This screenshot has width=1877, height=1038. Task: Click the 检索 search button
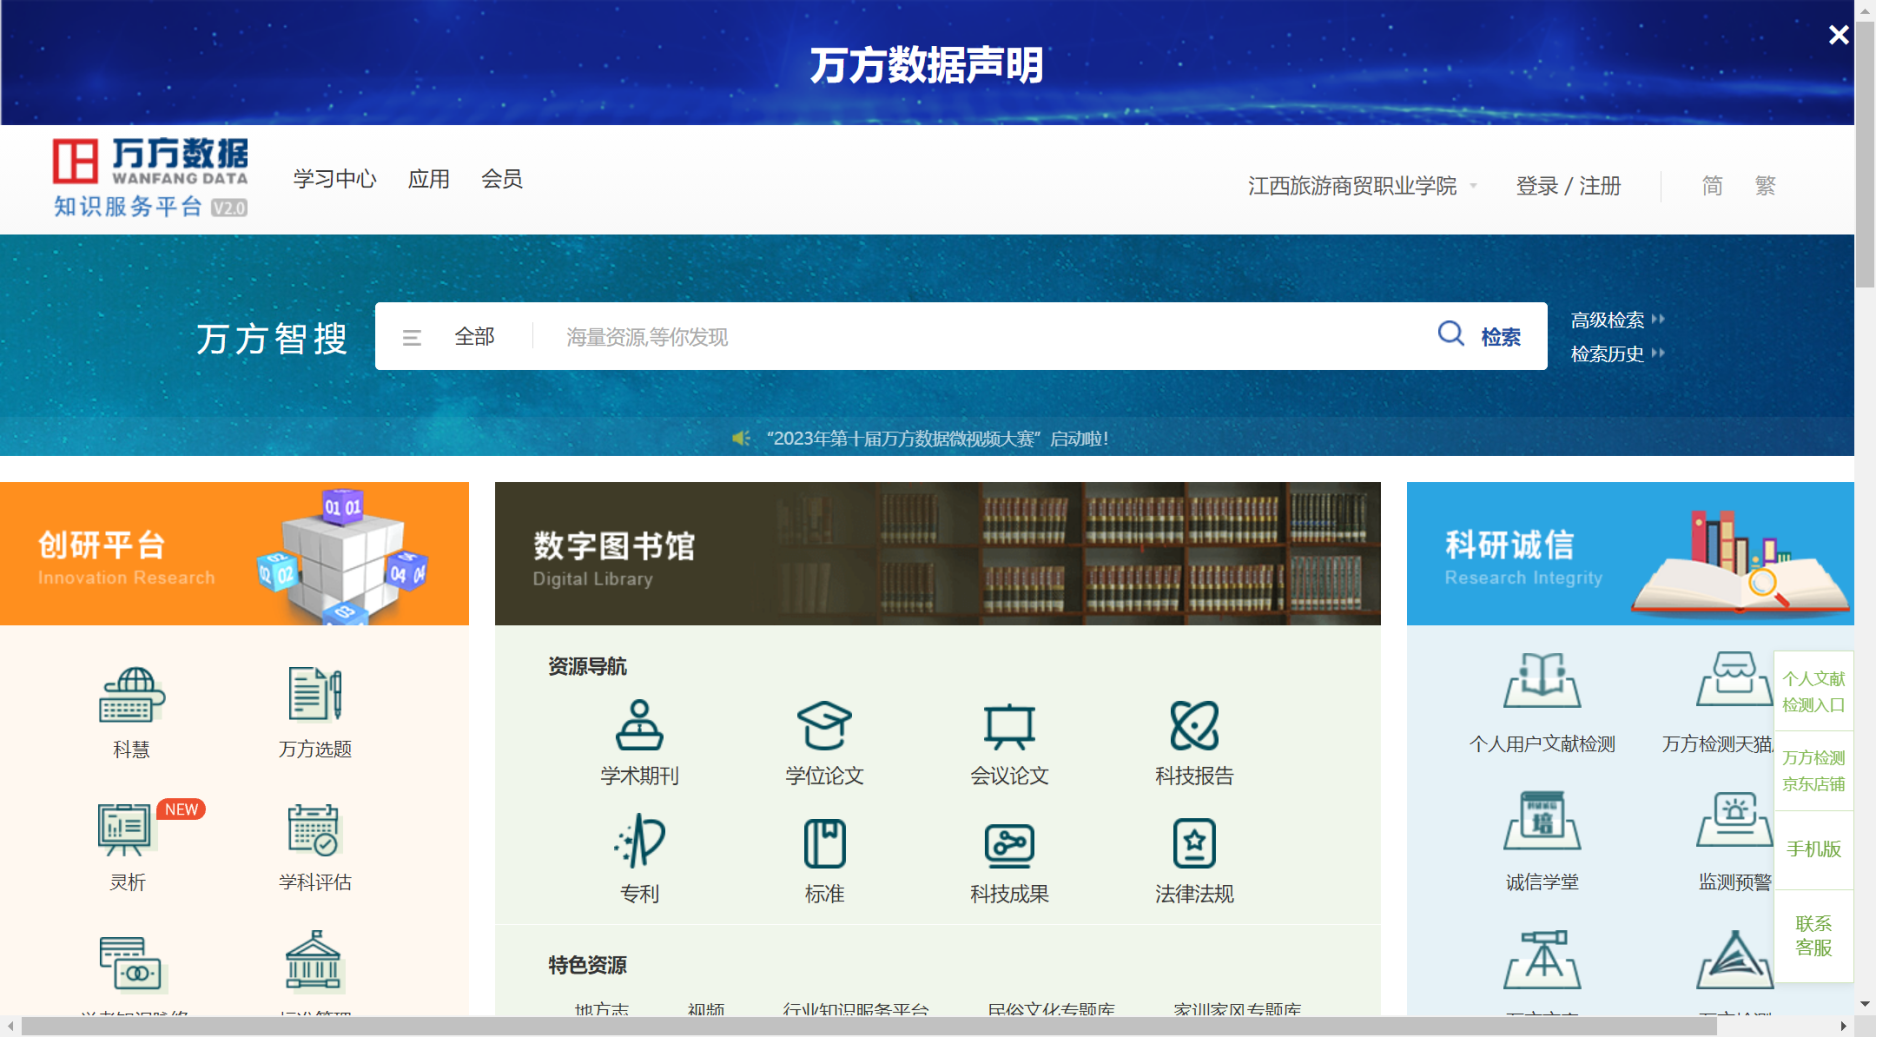pyautogui.click(x=1500, y=337)
